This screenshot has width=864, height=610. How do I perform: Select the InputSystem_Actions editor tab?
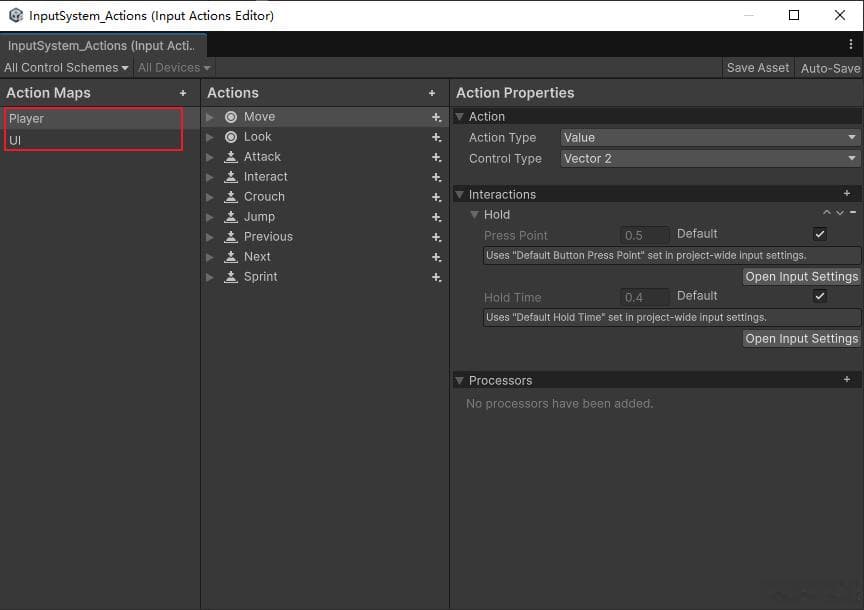pyautogui.click(x=103, y=46)
